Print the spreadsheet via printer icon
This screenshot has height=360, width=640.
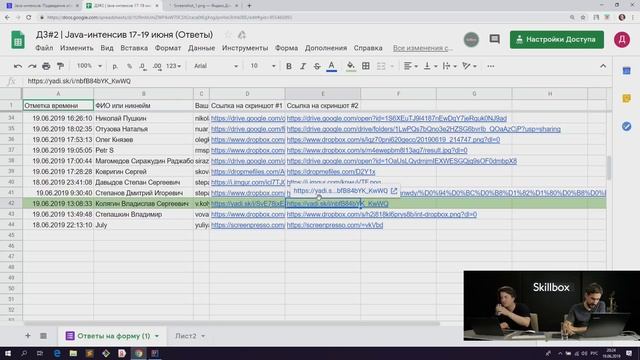(46, 66)
